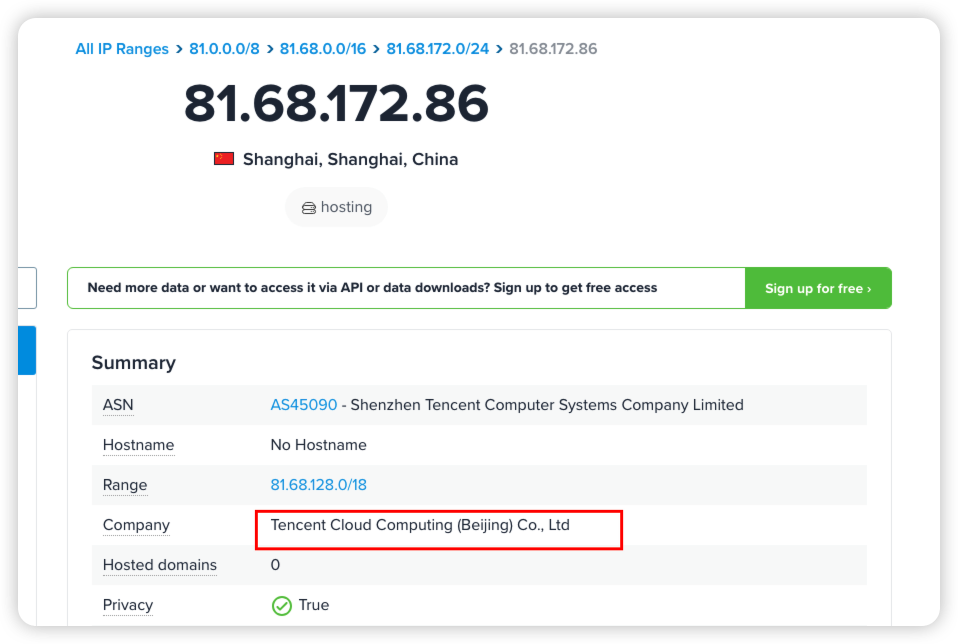Image resolution: width=958 pixels, height=644 pixels.
Task: Click the Company row label
Action: point(136,525)
